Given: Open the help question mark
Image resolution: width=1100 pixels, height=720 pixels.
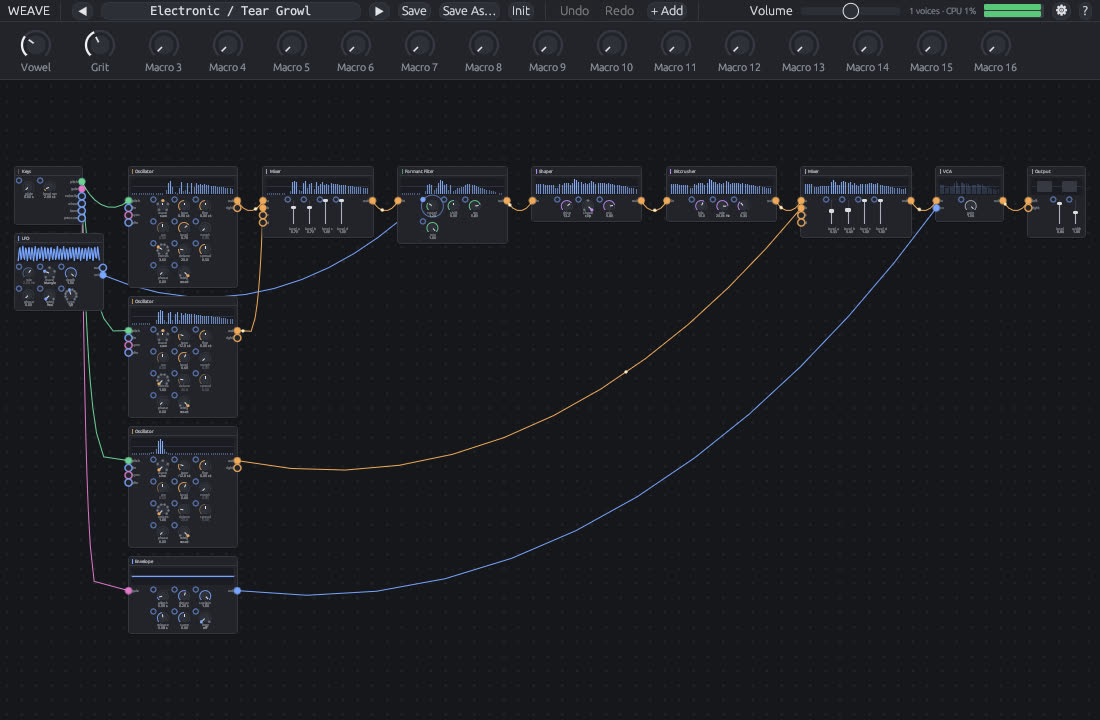Looking at the screenshot, I should pos(1085,11).
